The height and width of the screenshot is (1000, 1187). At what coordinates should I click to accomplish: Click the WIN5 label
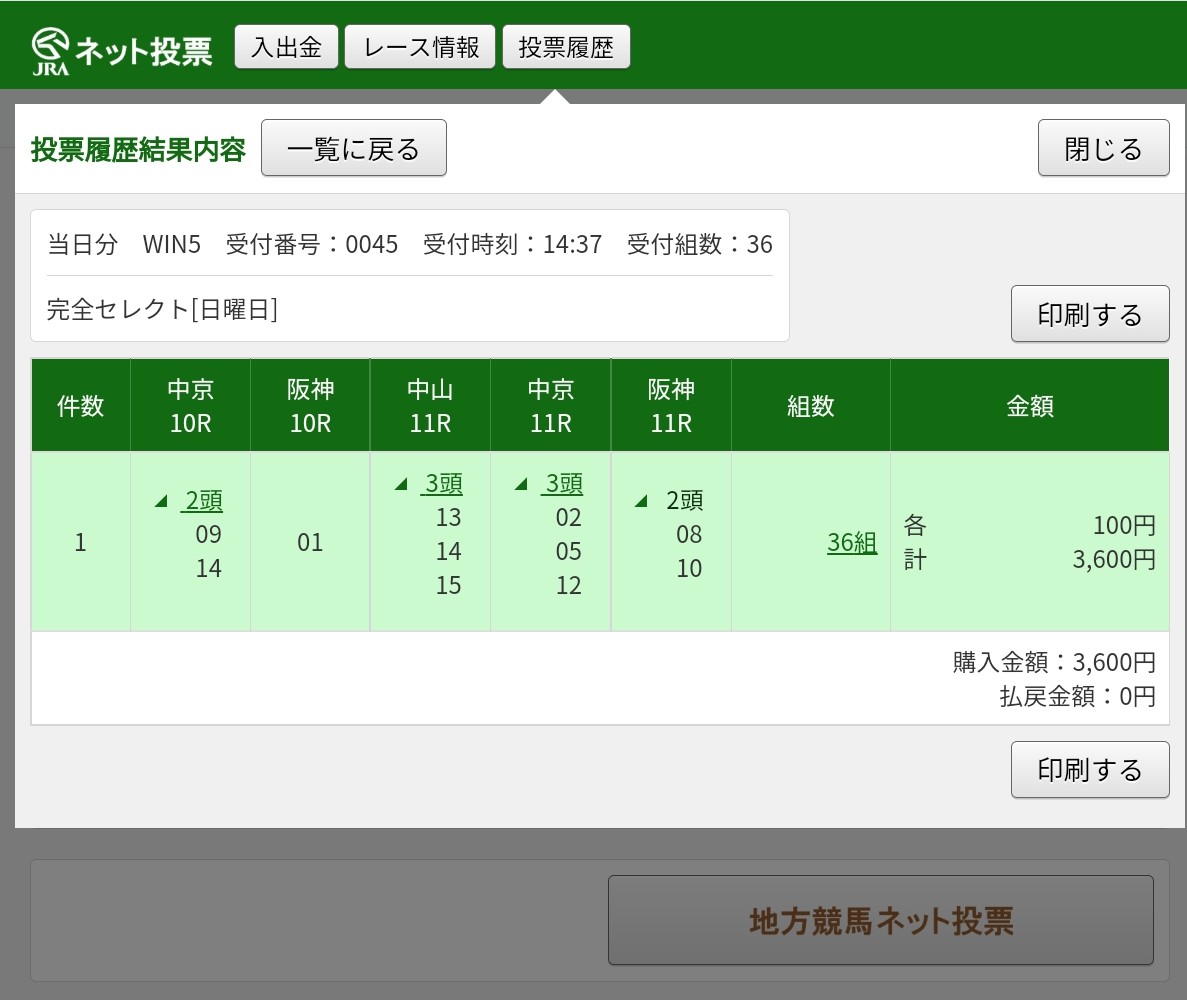click(172, 245)
